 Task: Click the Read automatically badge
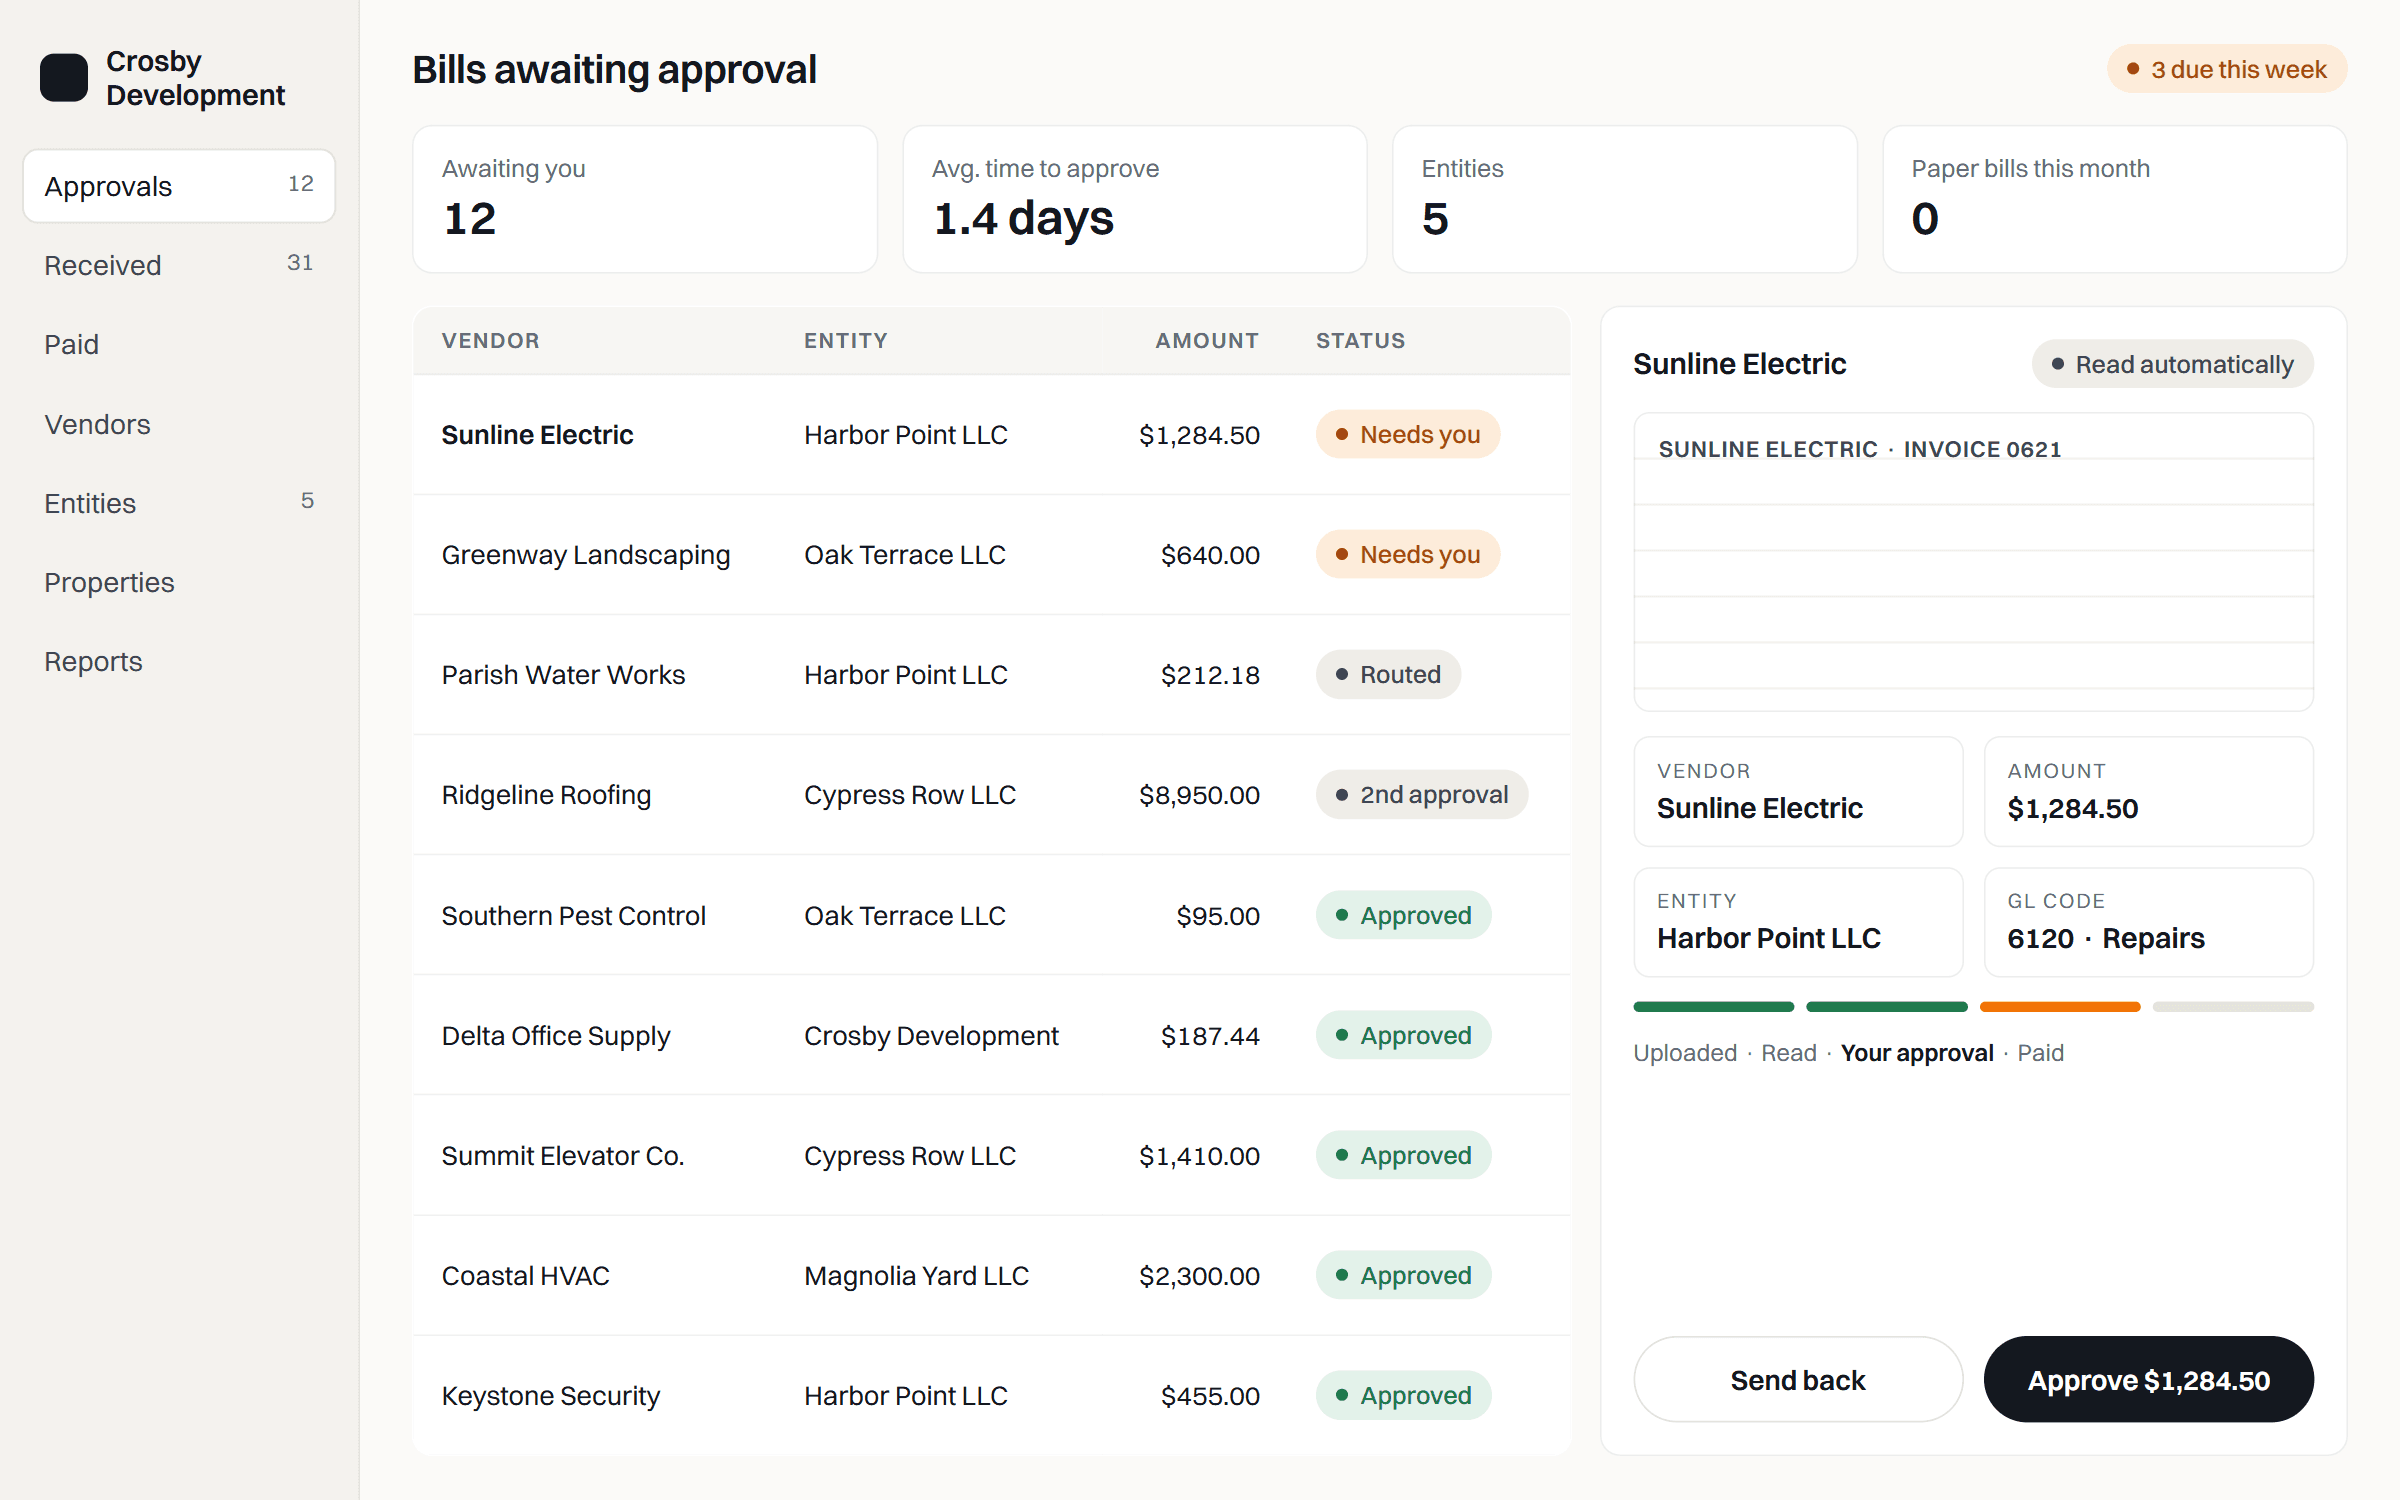click(x=2172, y=364)
